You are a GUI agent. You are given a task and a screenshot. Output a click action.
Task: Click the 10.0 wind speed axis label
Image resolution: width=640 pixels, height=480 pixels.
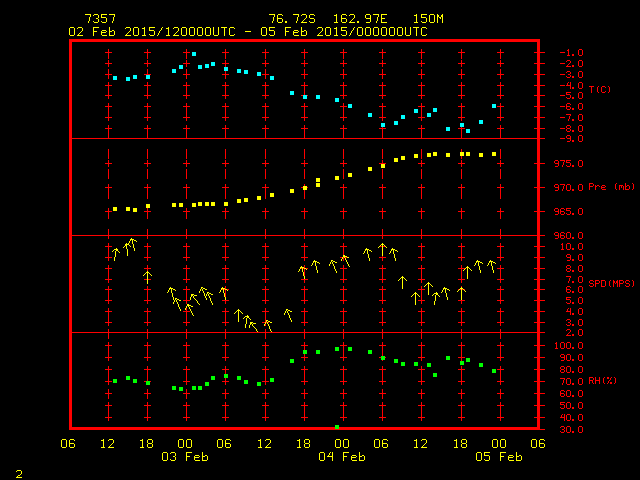coord(571,247)
